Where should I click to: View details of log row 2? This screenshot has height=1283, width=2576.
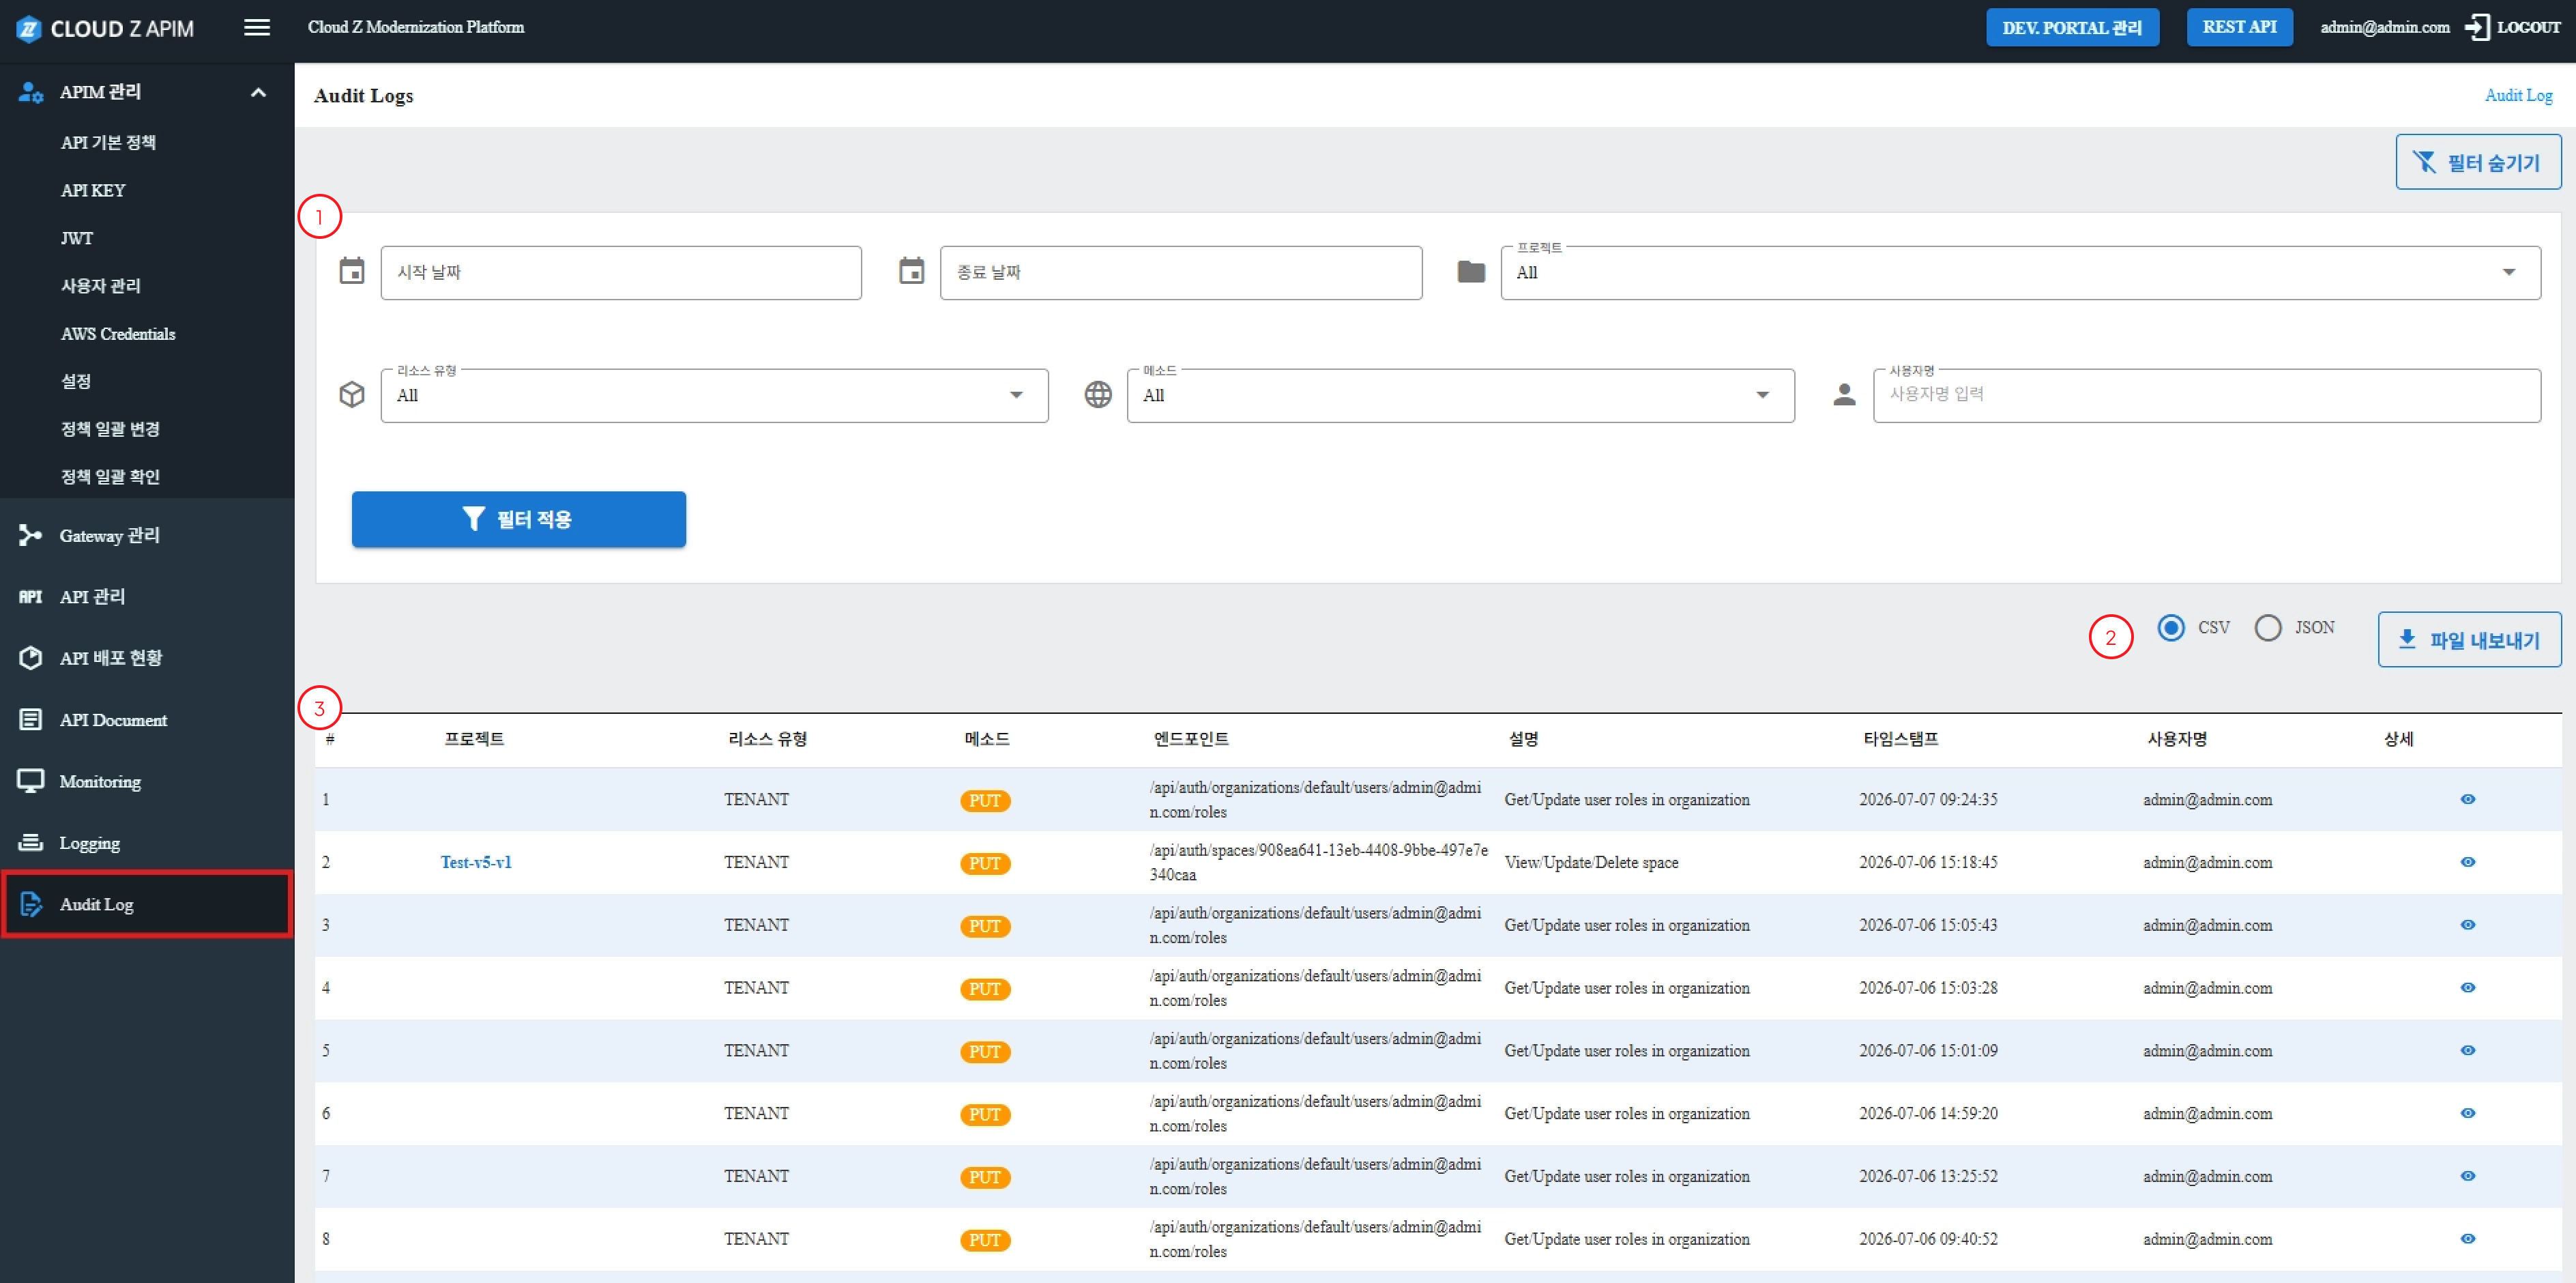point(2468,862)
